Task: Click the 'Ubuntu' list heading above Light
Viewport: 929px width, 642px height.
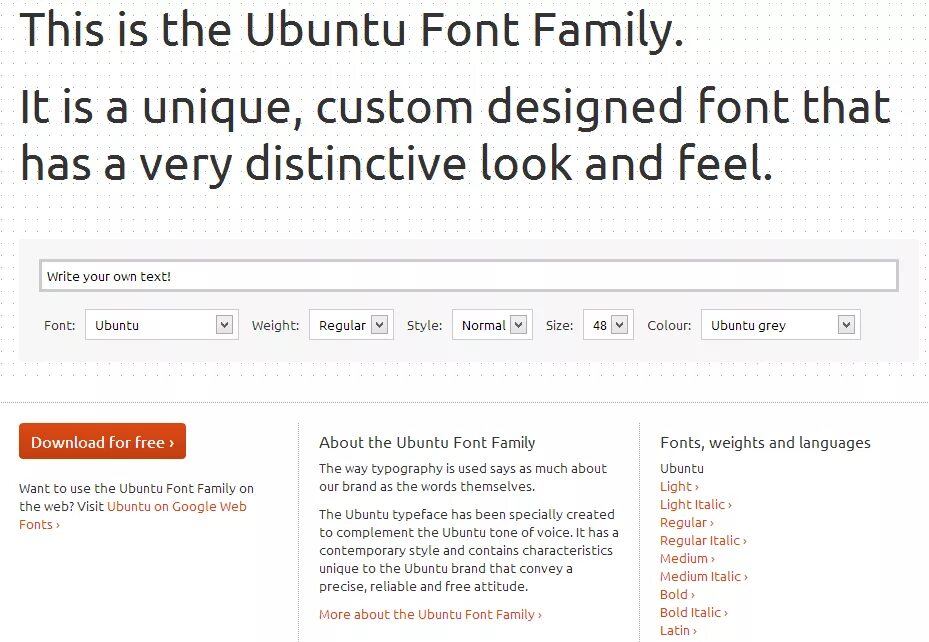Action: pos(682,468)
